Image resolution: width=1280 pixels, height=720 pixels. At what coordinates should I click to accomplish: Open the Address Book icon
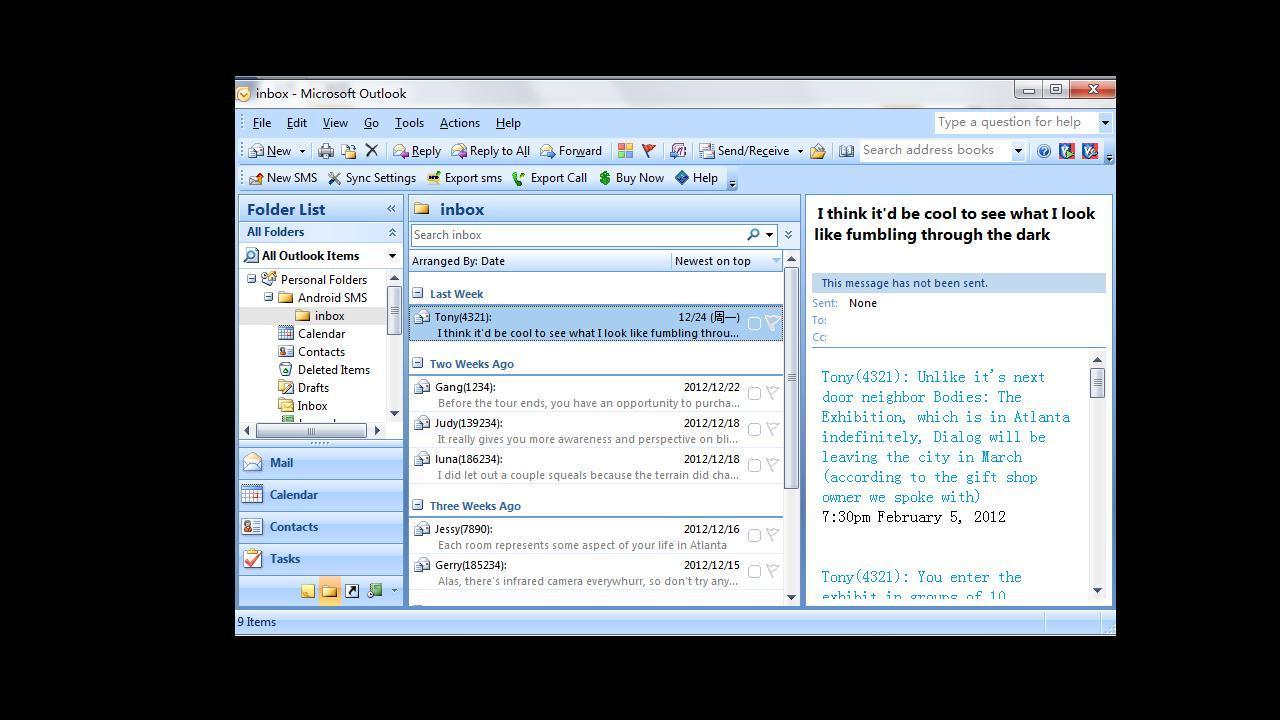tap(846, 151)
